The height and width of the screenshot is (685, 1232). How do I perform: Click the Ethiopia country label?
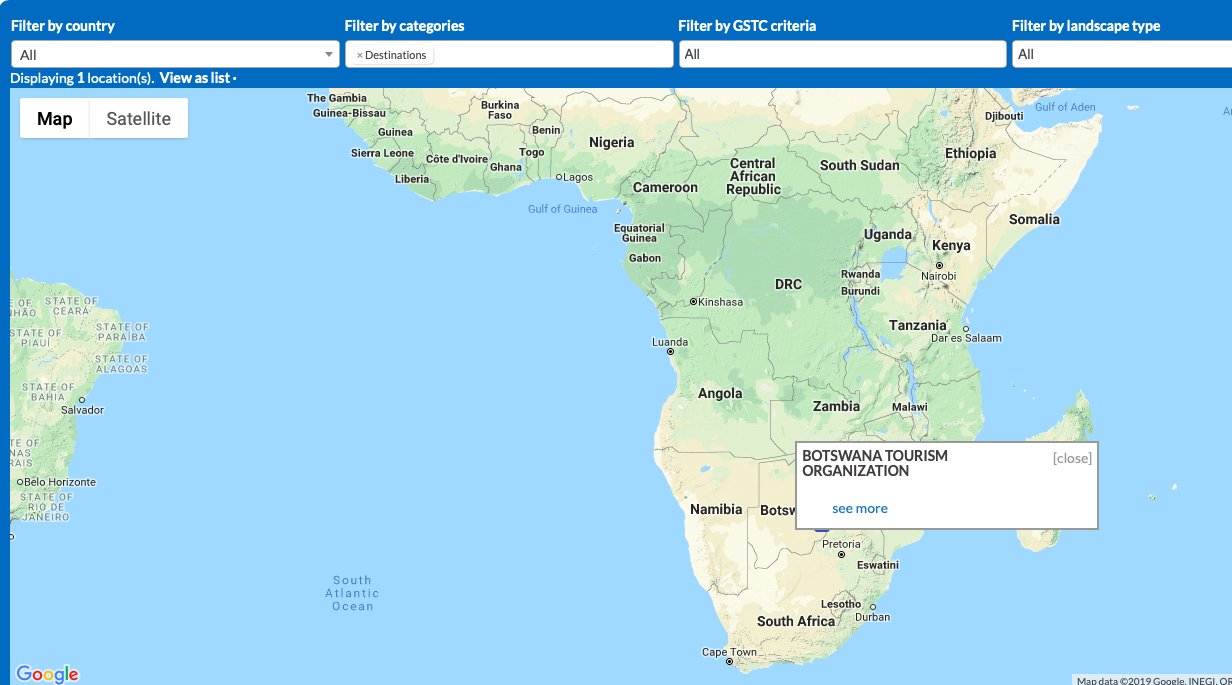(x=971, y=153)
